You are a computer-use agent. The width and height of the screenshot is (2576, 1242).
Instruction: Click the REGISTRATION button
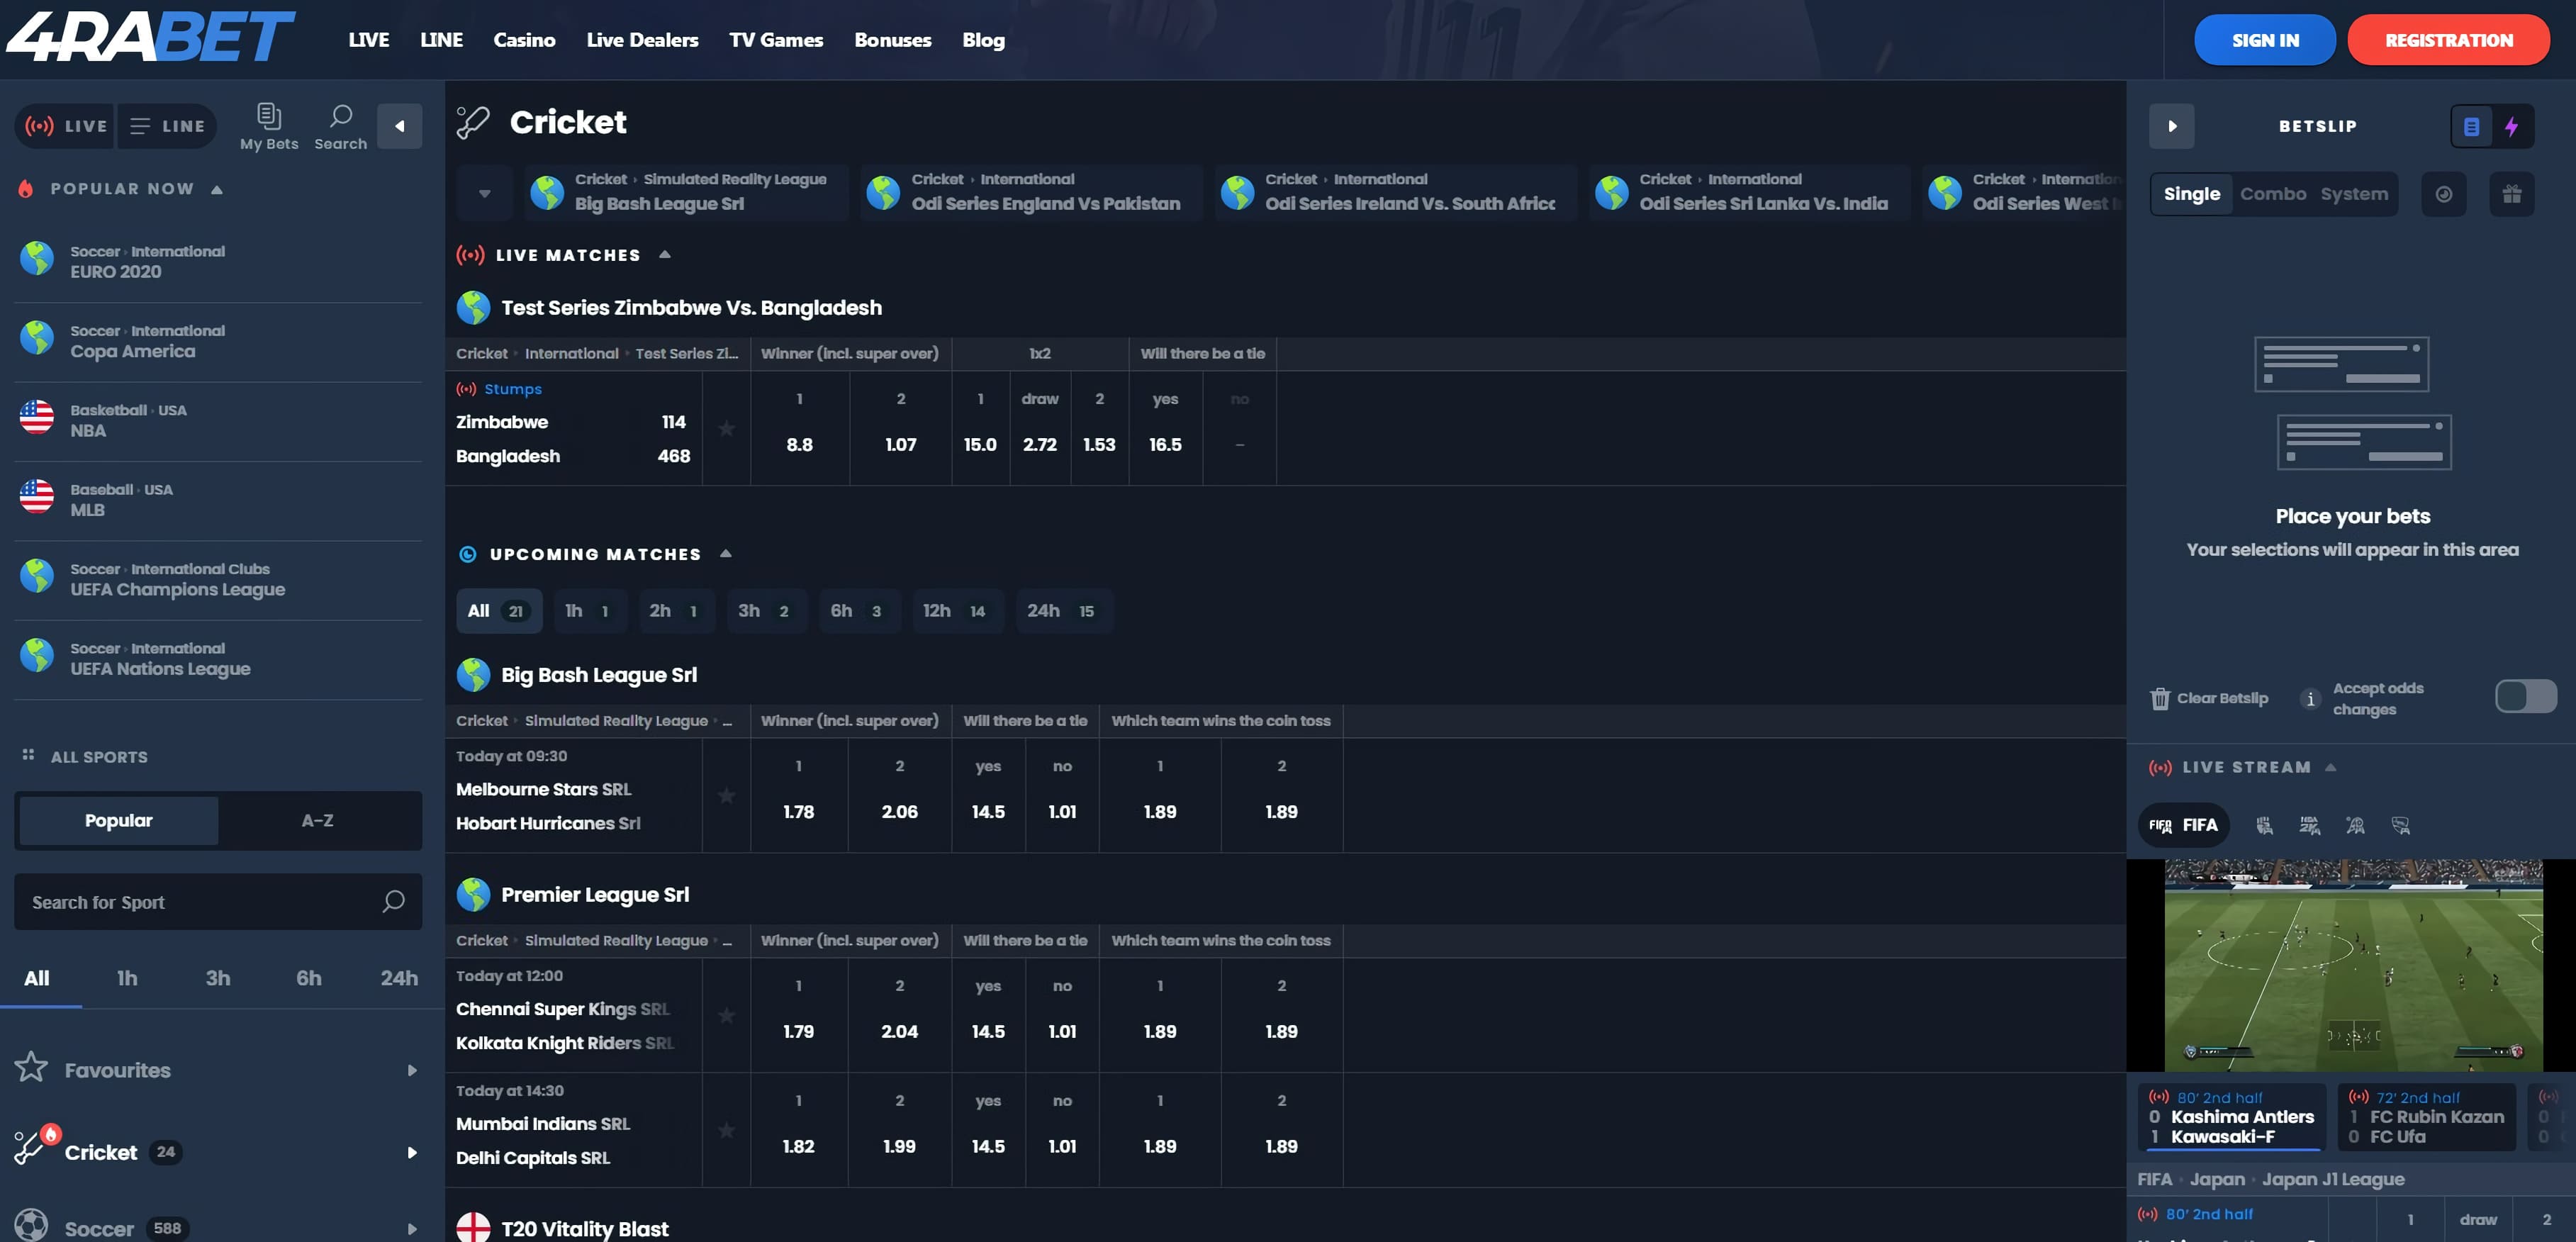click(x=2448, y=40)
